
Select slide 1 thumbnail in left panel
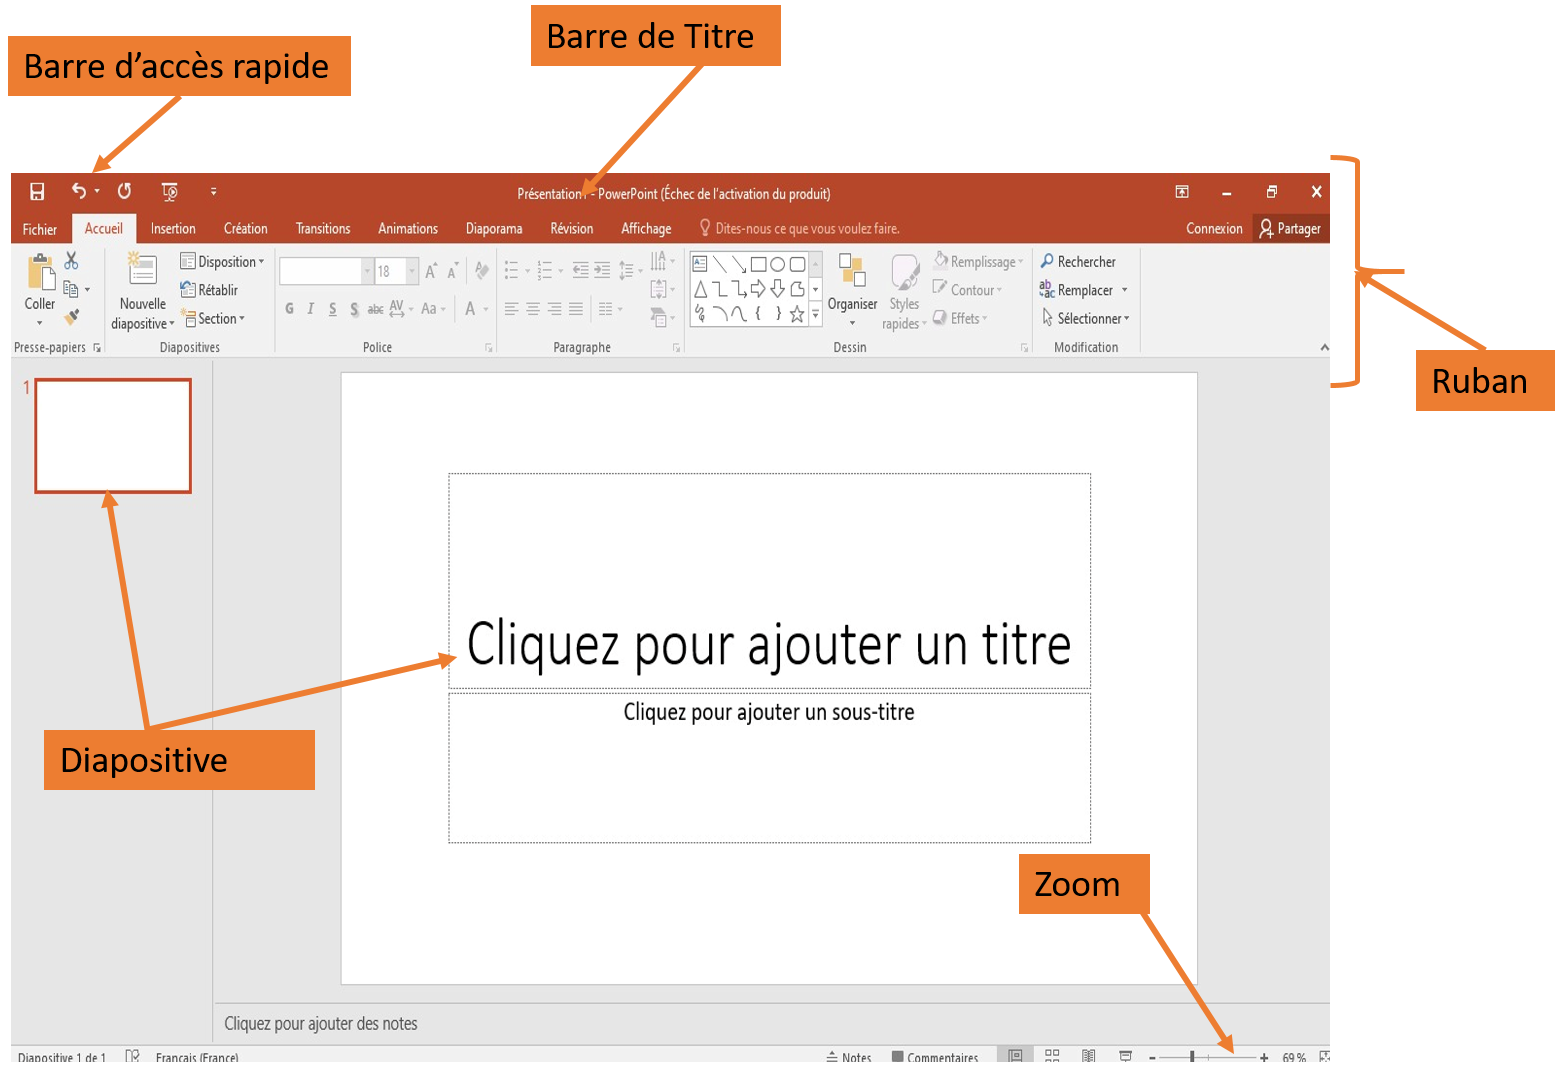click(113, 436)
